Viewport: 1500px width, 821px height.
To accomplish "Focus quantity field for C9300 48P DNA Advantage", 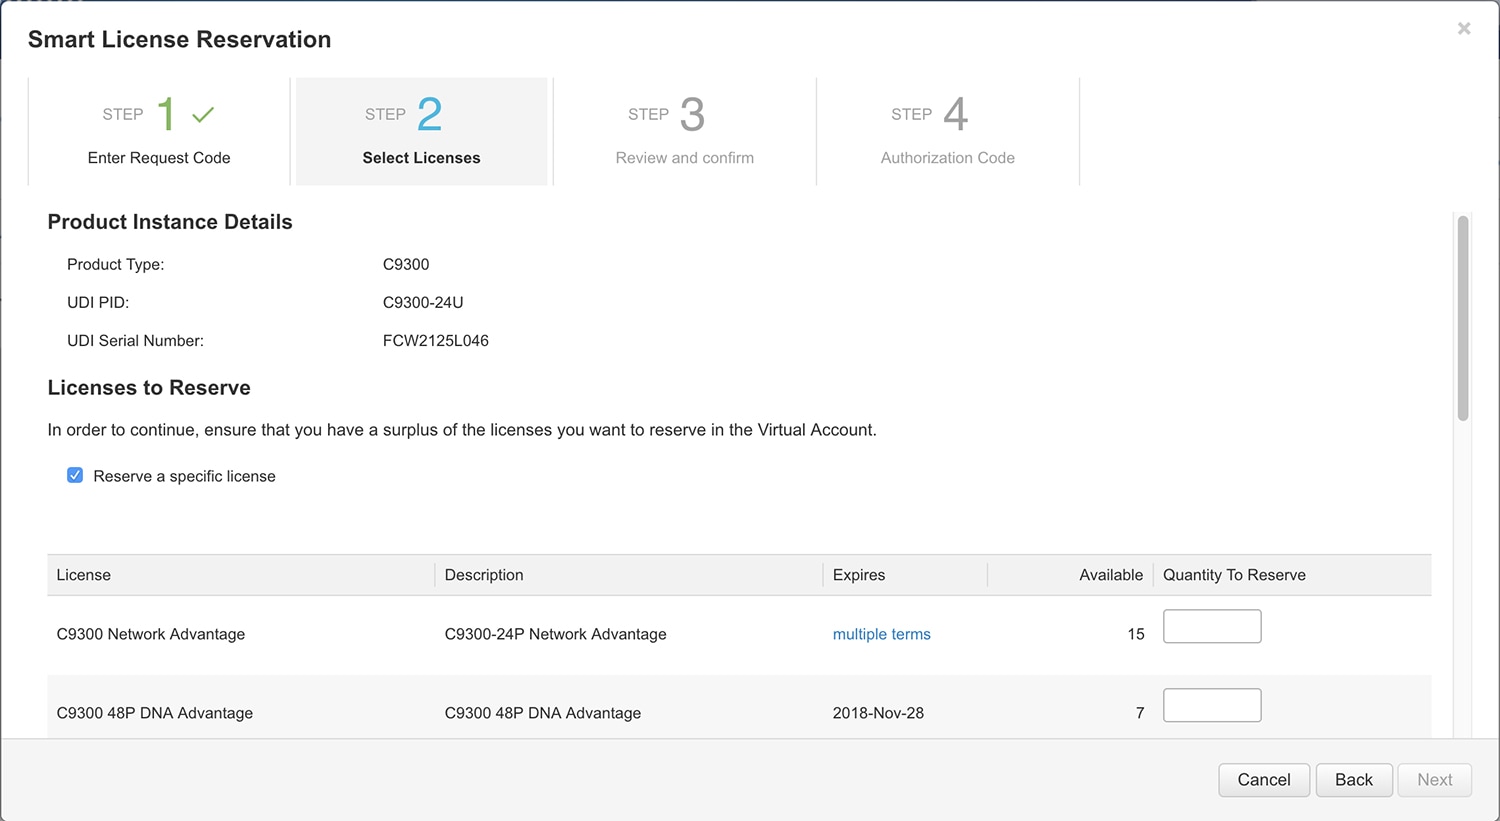I will [x=1212, y=705].
